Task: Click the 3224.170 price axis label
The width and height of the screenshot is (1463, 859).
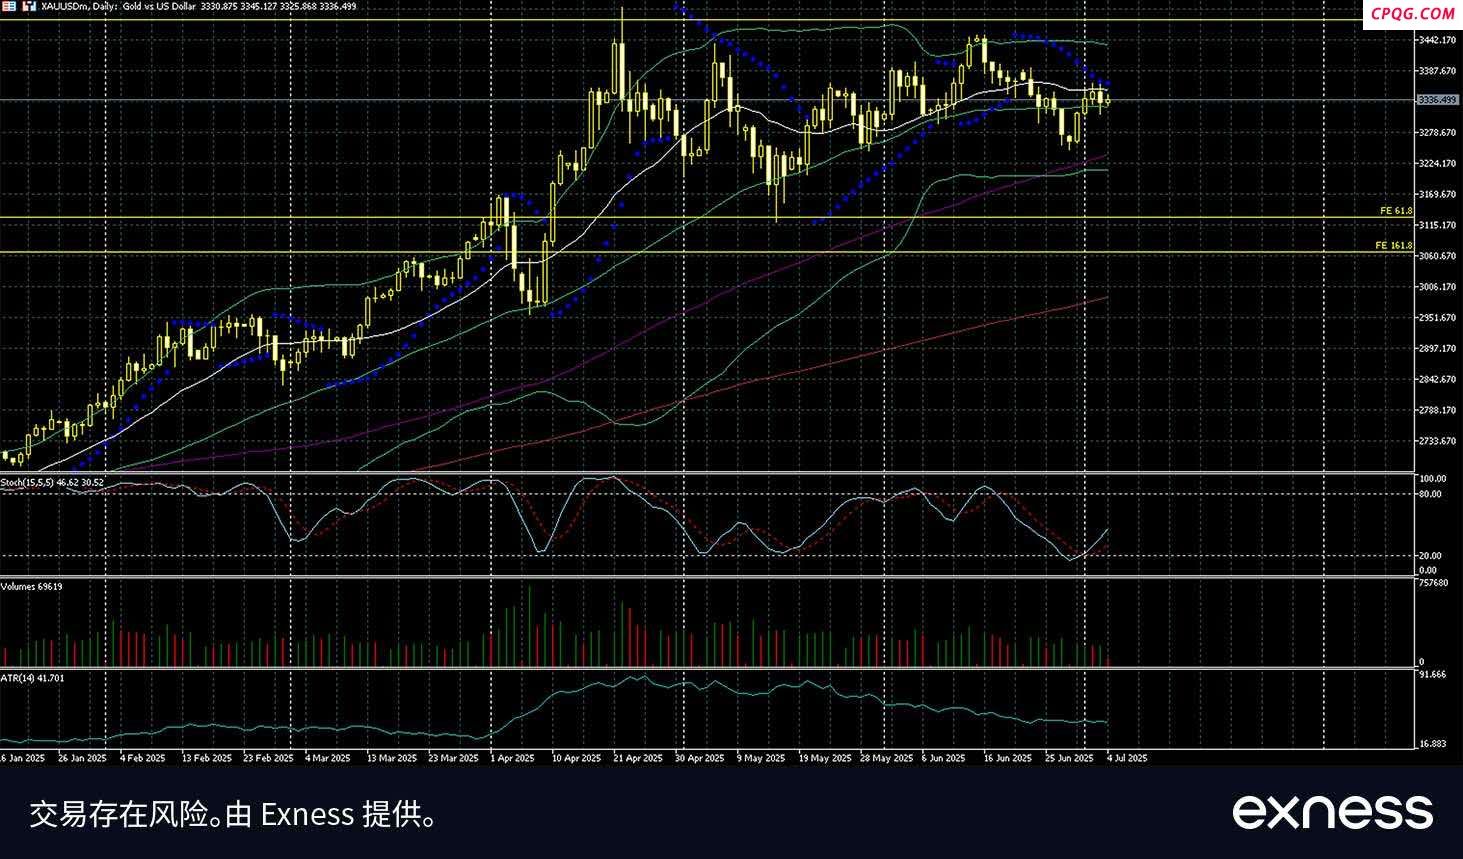Action: 1437,163
